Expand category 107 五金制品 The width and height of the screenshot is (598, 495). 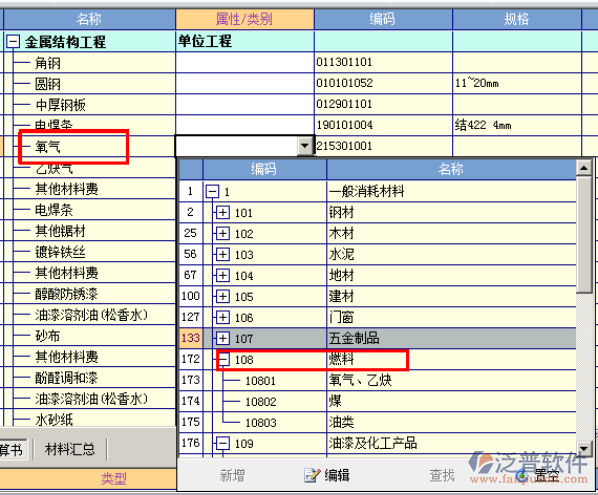[222, 338]
